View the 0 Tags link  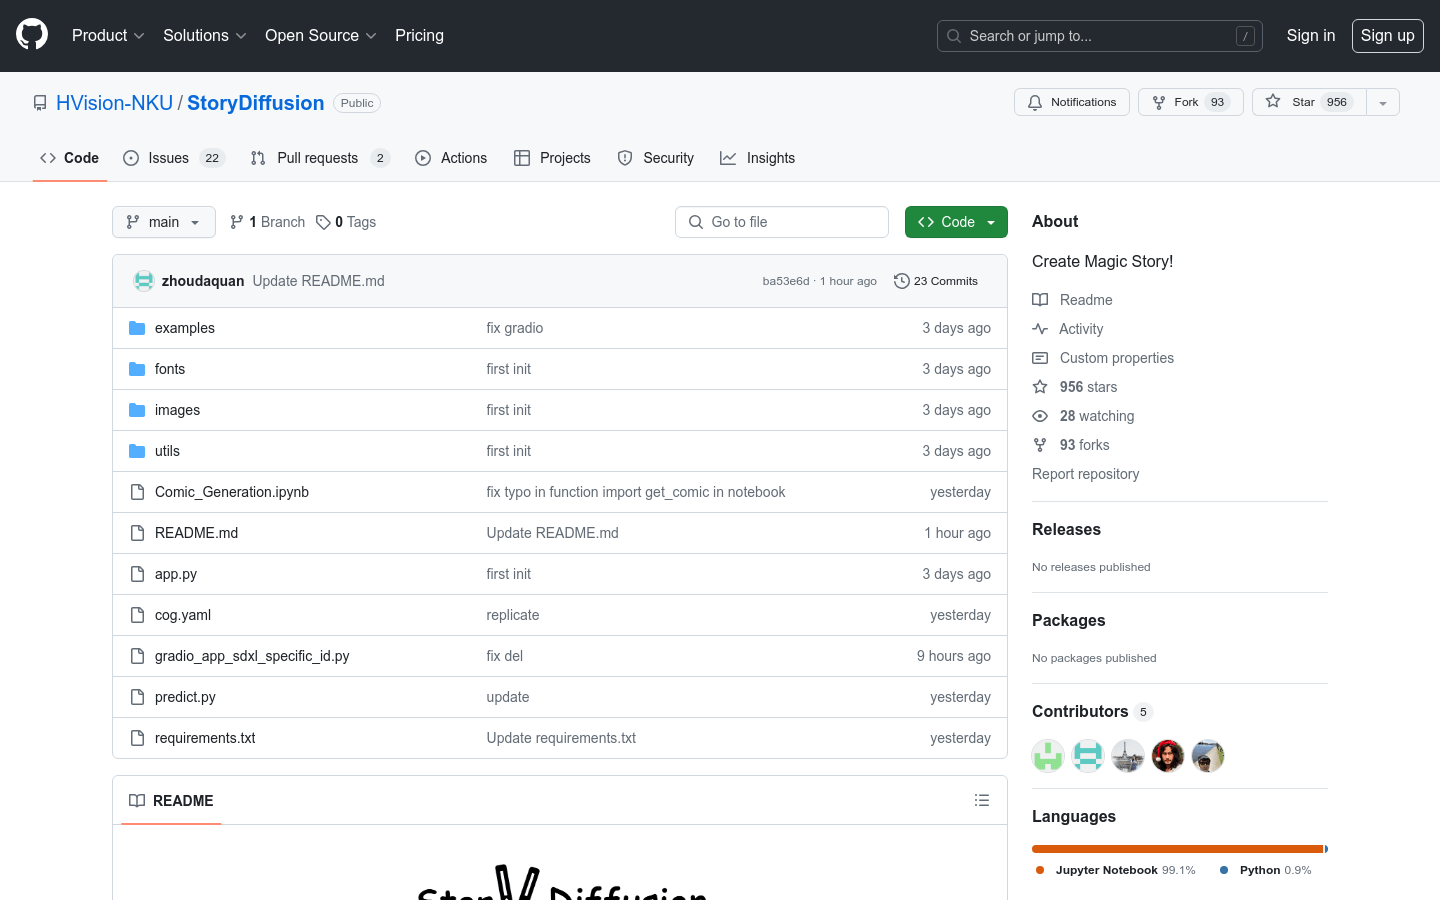coord(346,222)
